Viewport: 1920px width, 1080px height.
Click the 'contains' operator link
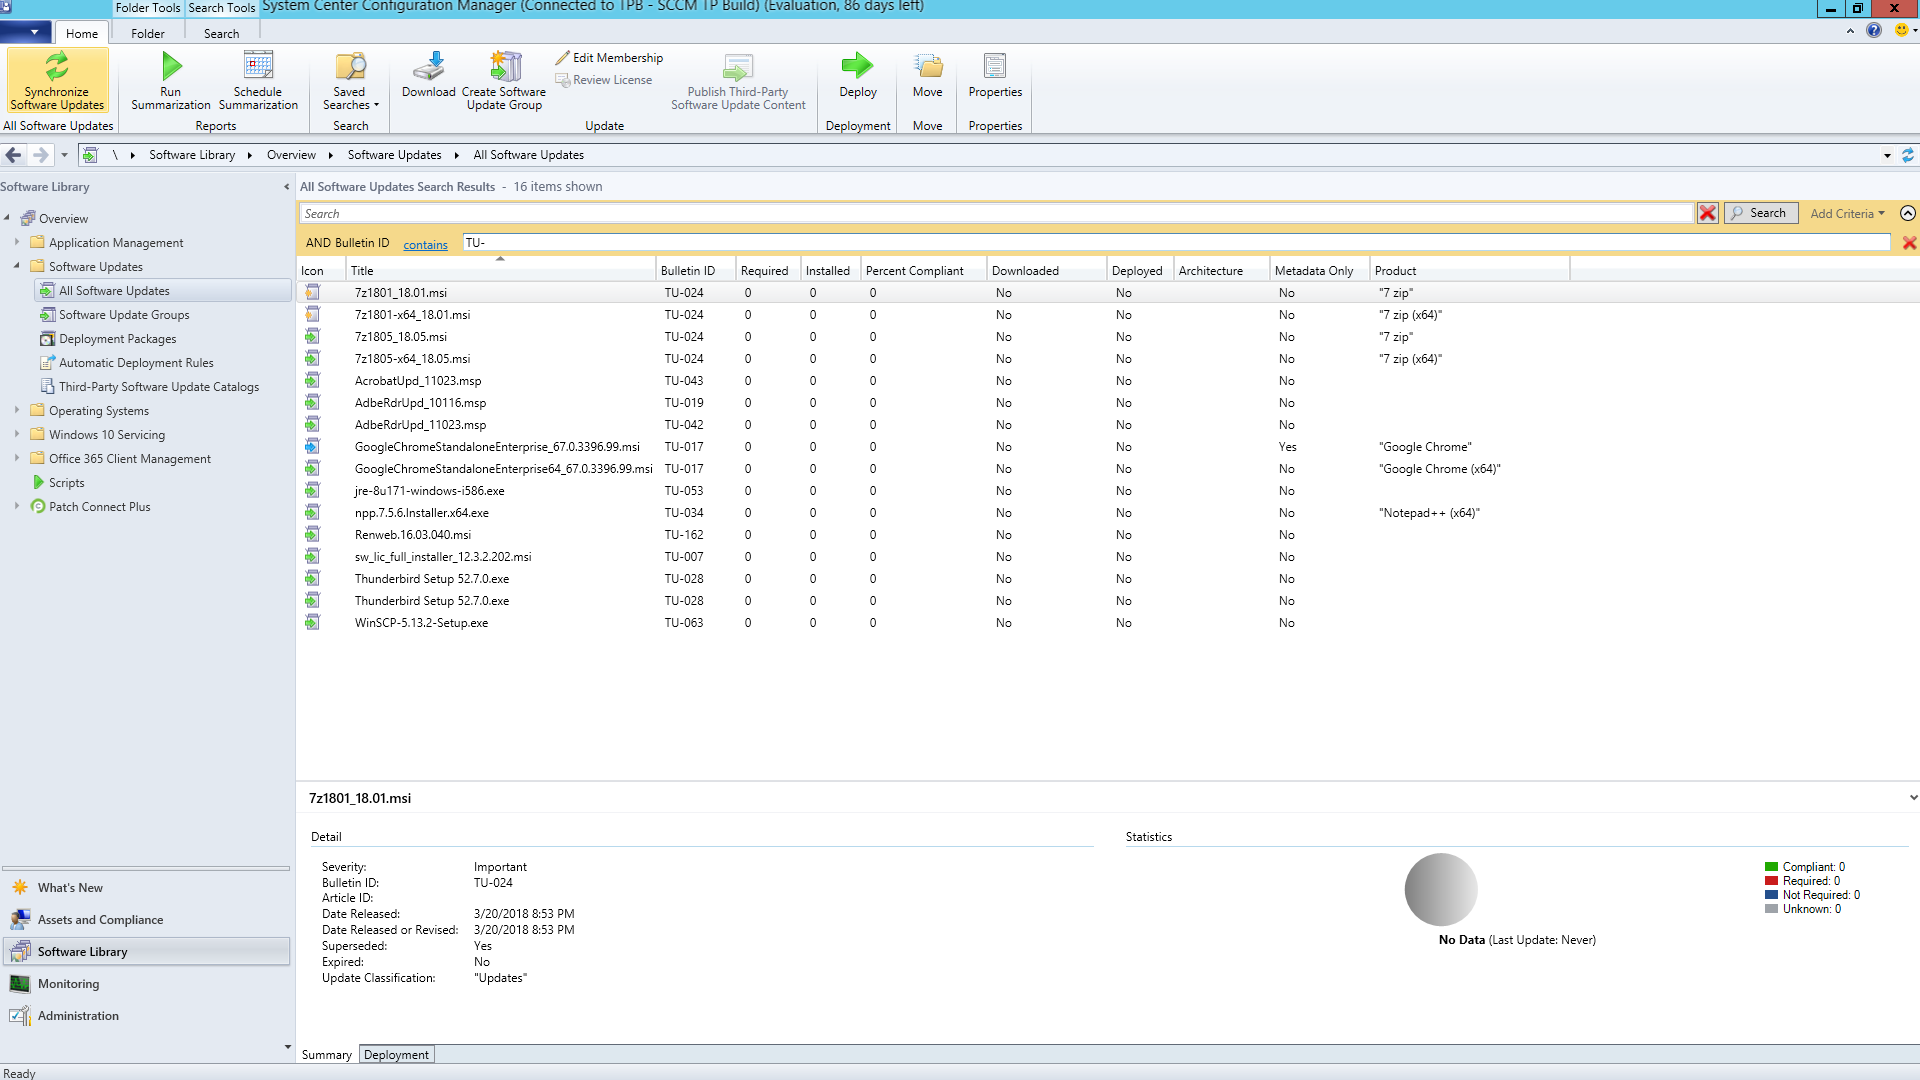coord(425,244)
